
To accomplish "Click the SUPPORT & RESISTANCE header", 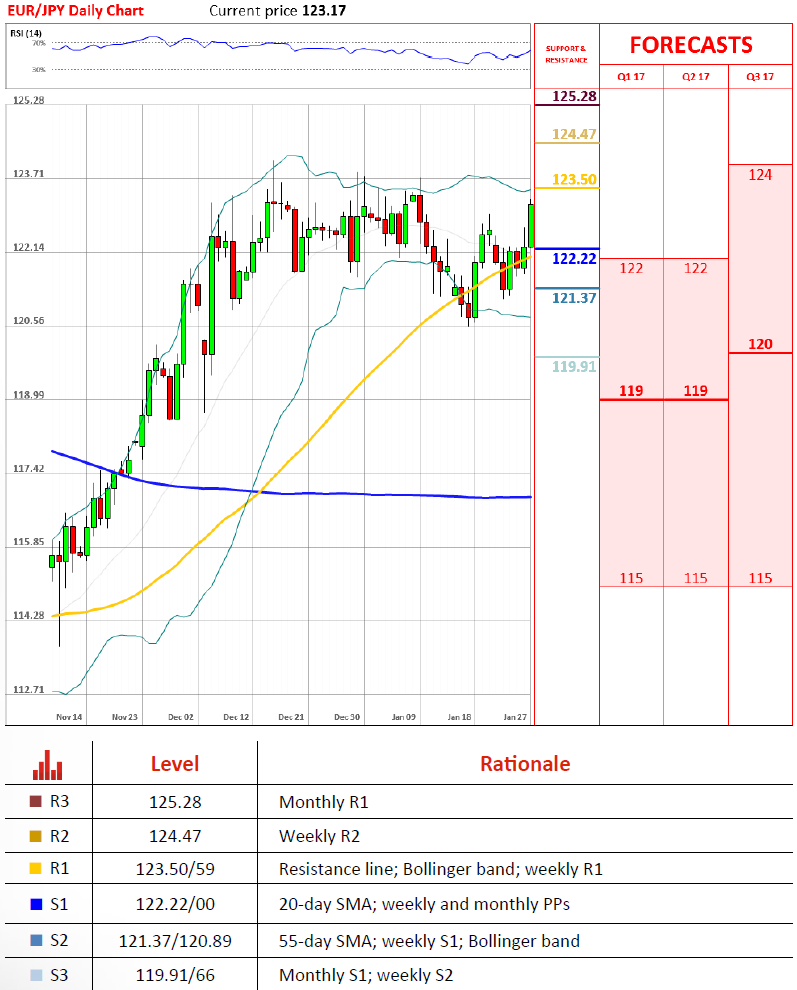I will [566, 54].
